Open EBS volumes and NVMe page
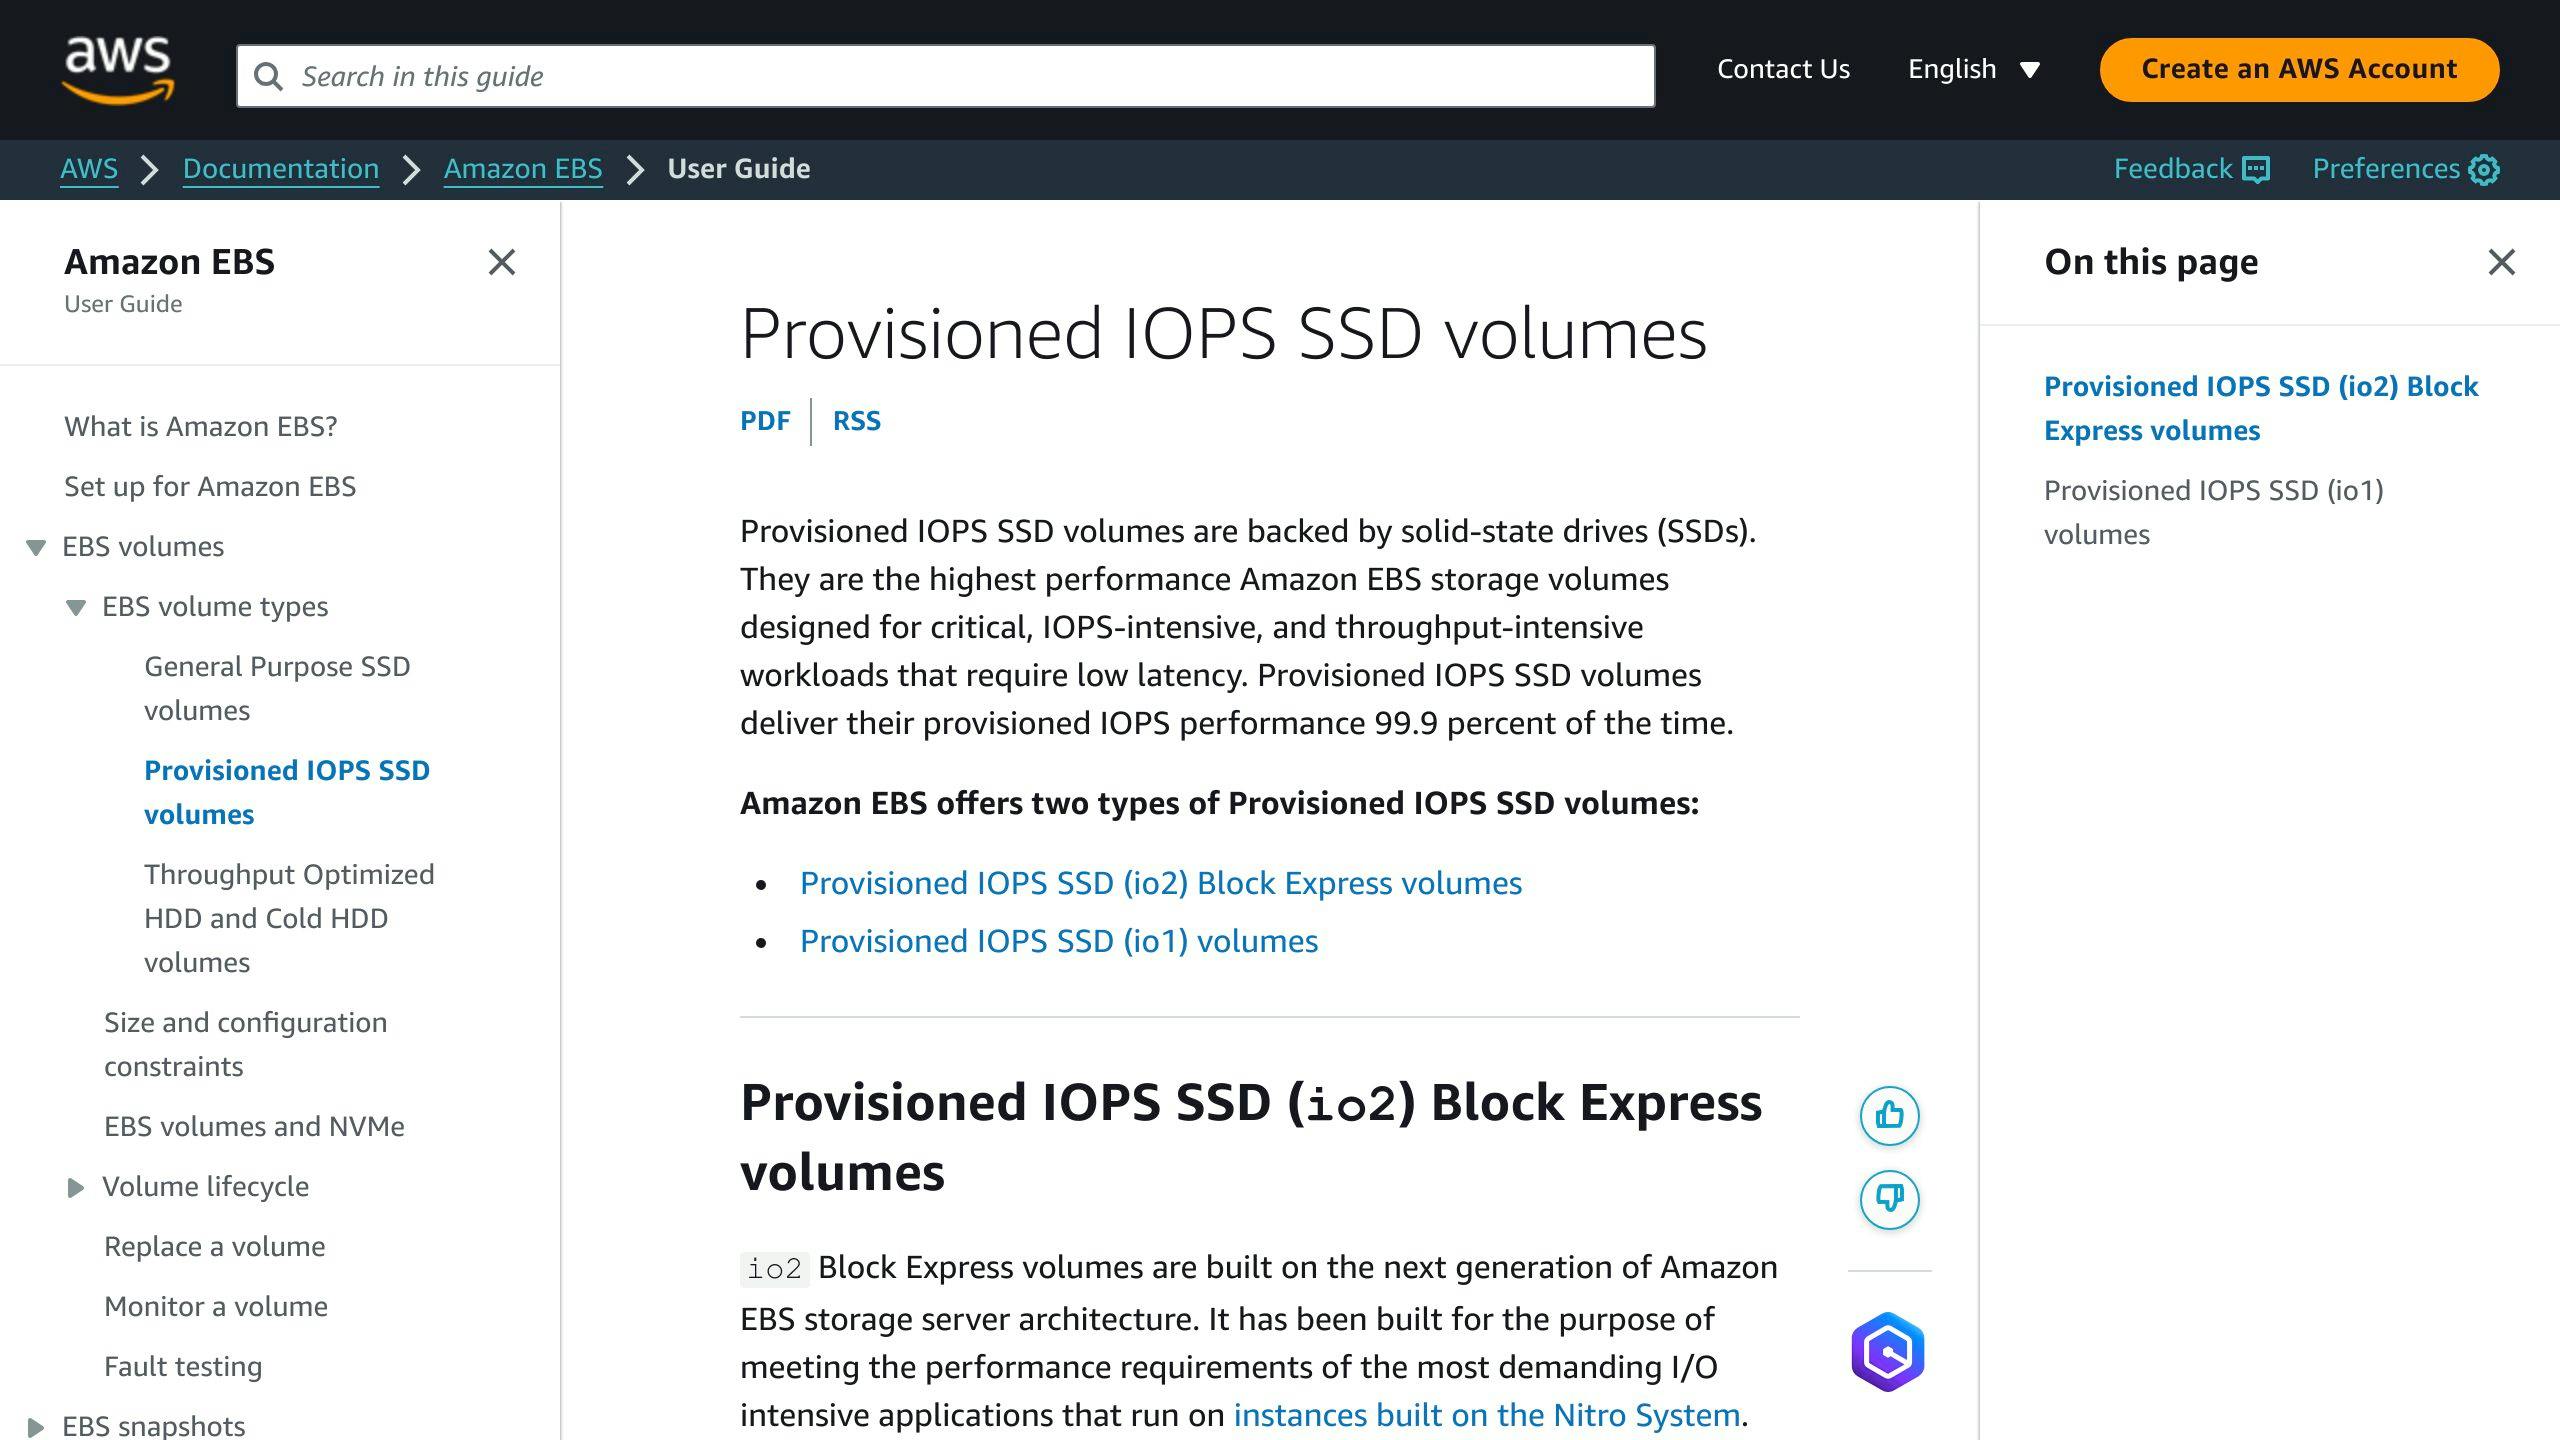This screenshot has height=1440, width=2560. pyautogui.click(x=254, y=1127)
